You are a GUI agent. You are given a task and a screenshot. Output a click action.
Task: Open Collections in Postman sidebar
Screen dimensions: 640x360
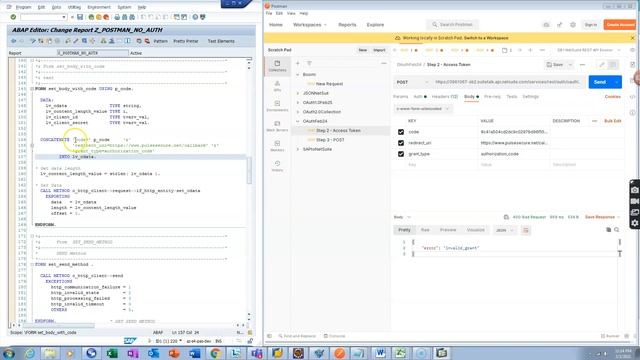(x=278, y=66)
